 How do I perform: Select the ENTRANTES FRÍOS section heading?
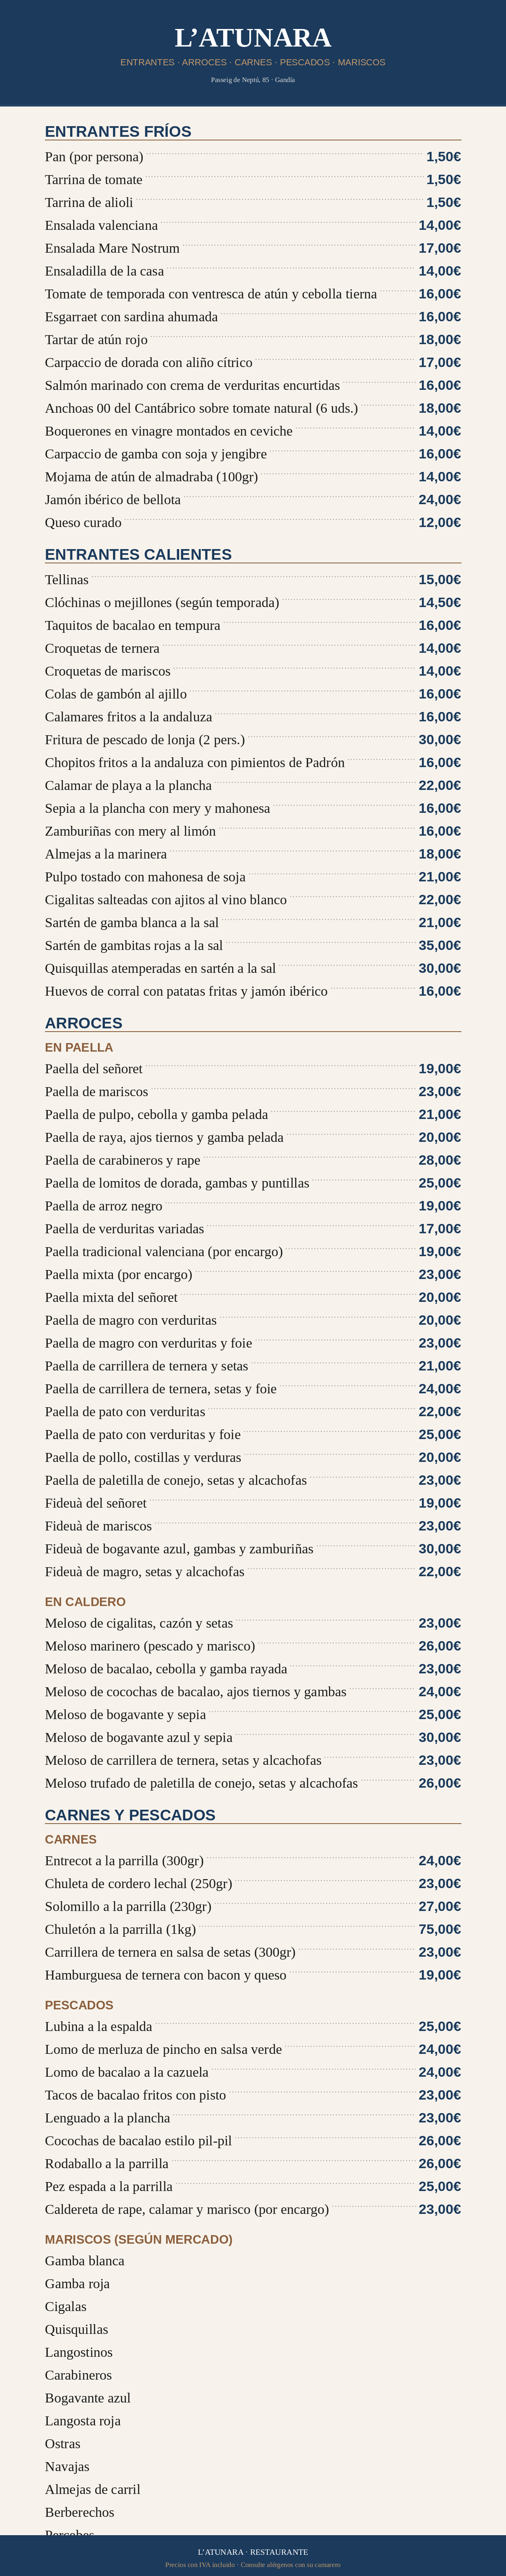(118, 131)
